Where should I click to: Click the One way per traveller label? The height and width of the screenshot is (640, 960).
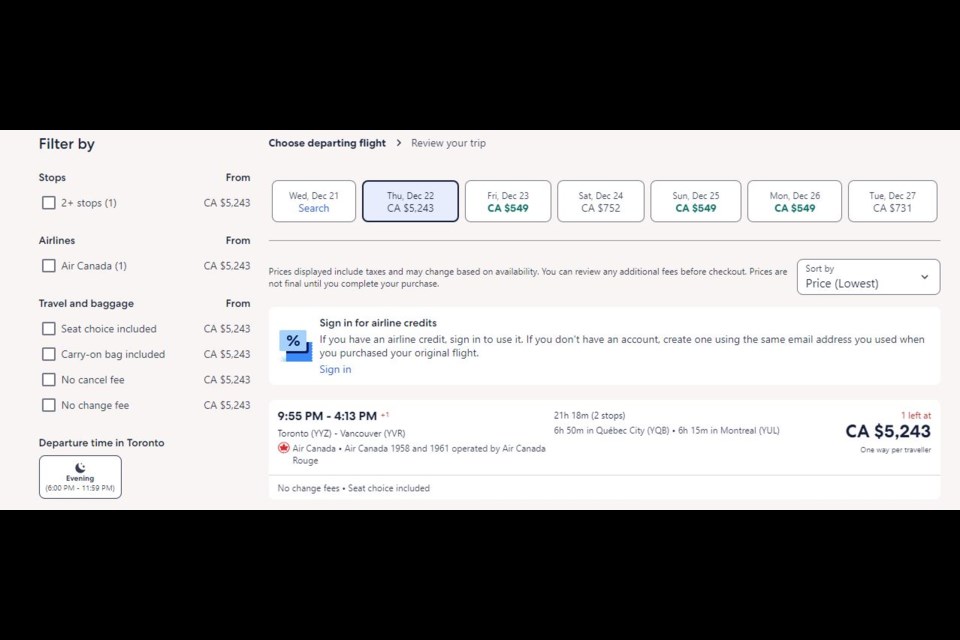[896, 450]
